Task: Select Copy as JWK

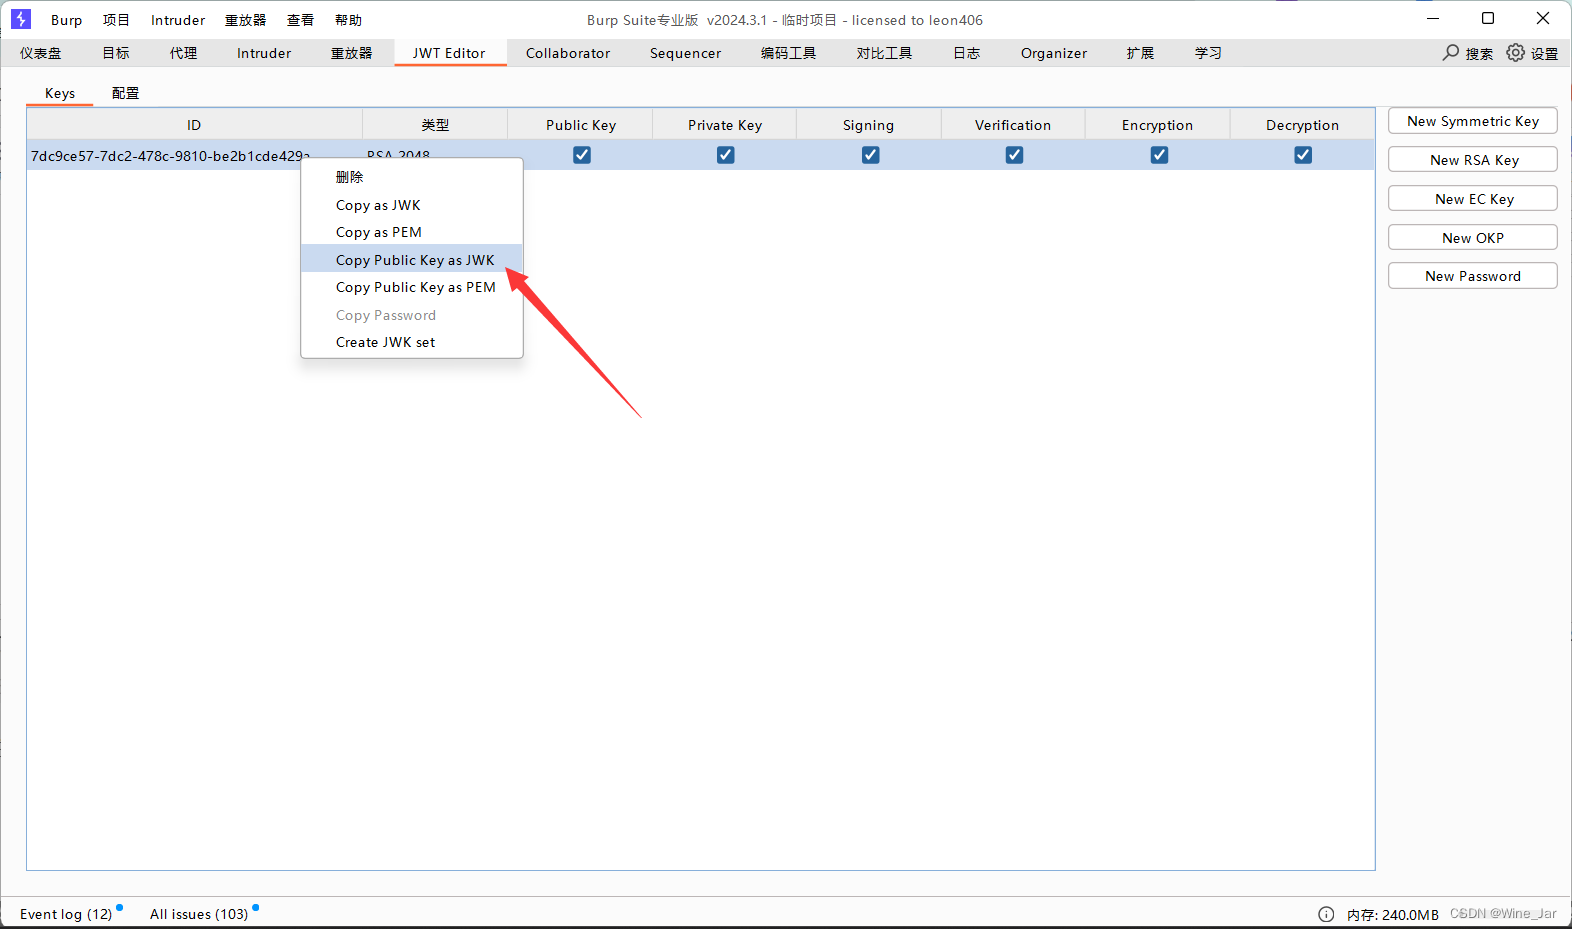Action: (x=412, y=205)
